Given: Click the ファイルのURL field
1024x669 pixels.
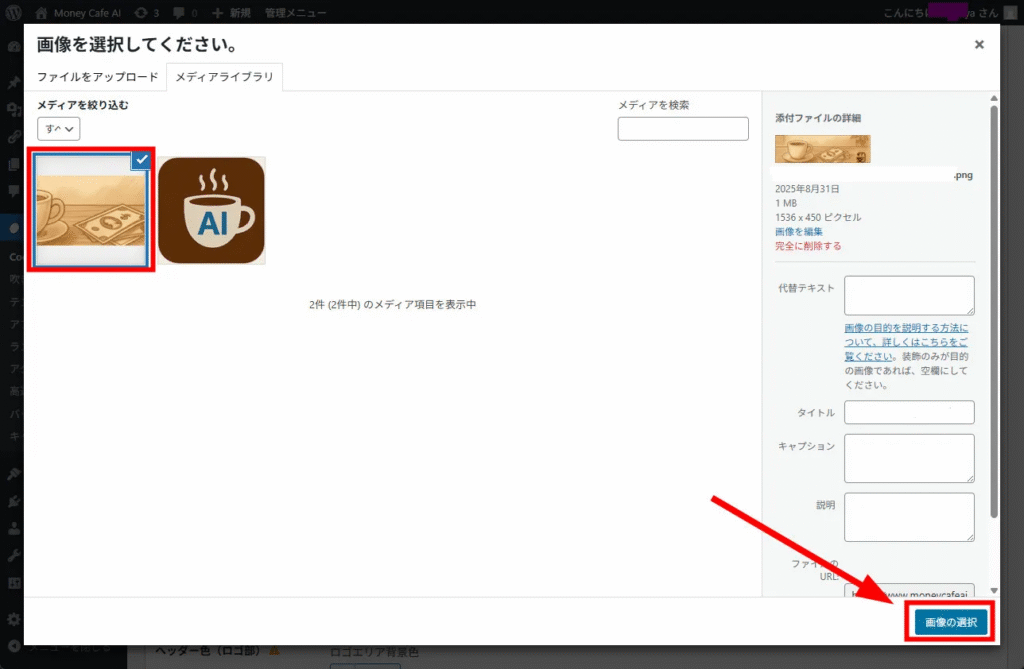Looking at the screenshot, I should (x=909, y=591).
